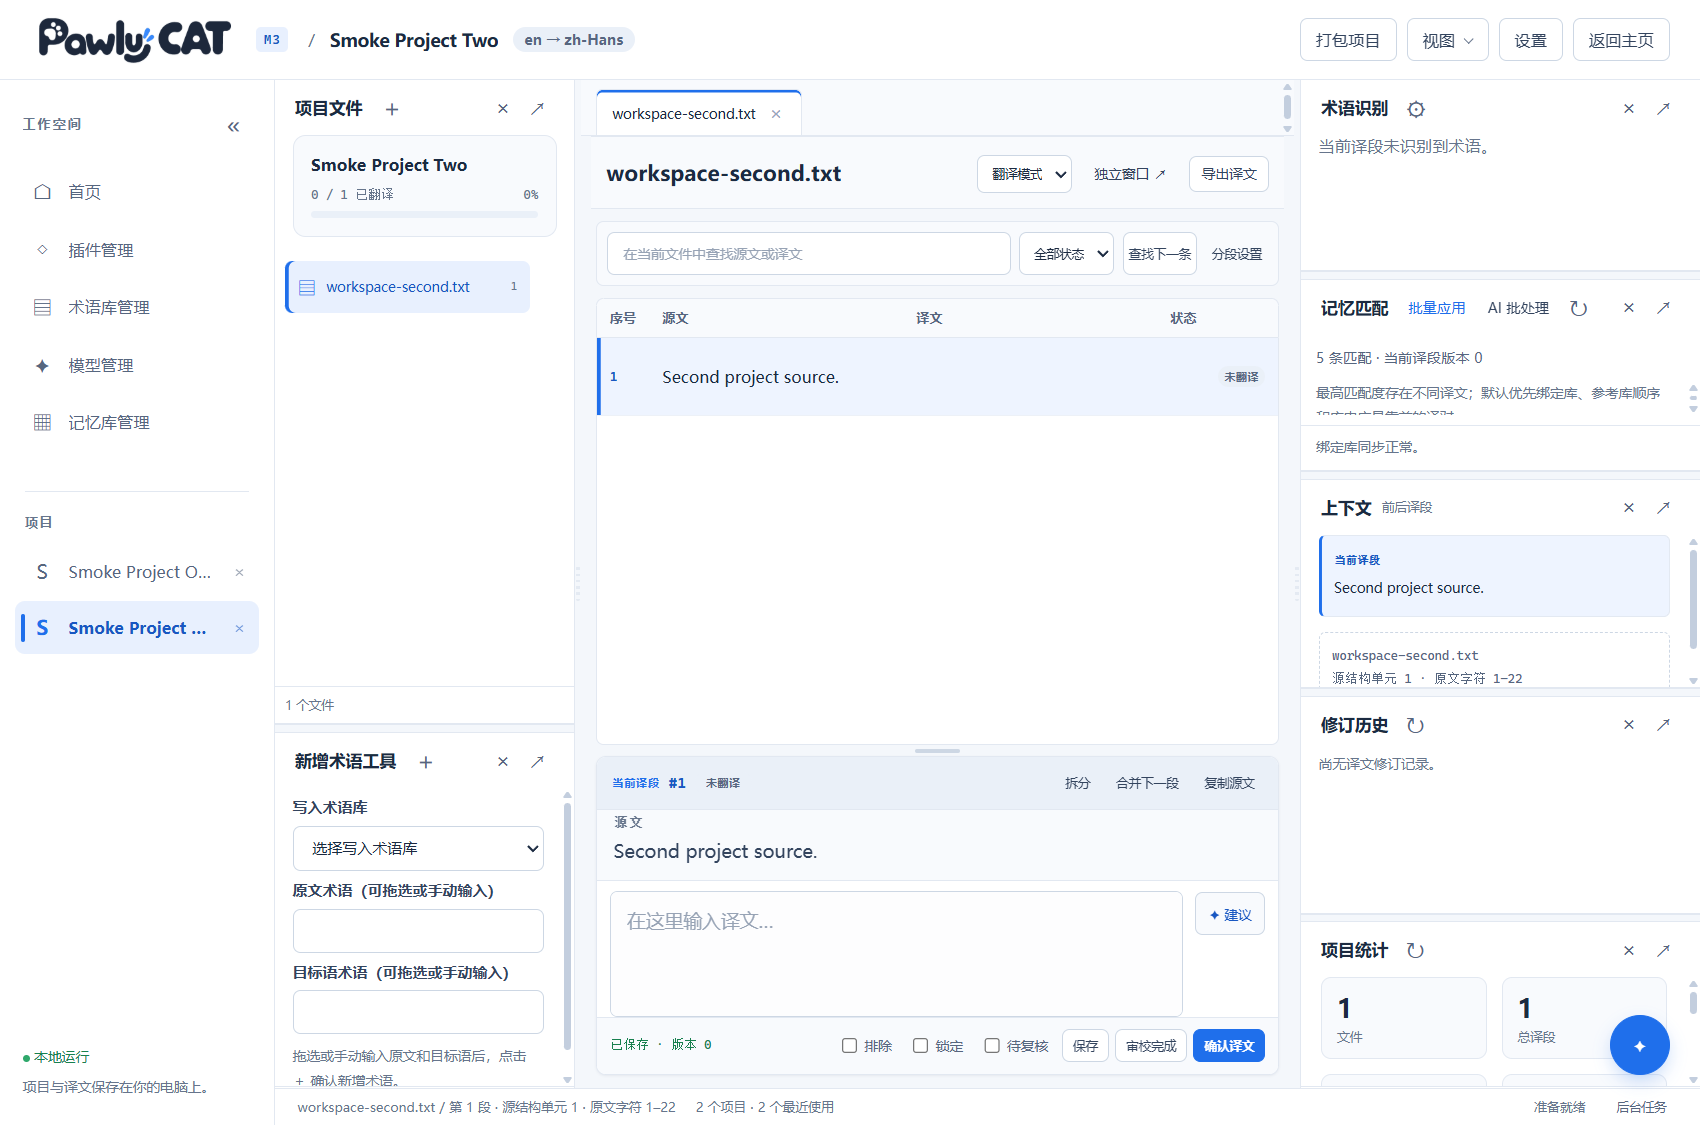Click the 确认译文 button
Viewport: 1700px width, 1125px height.
[x=1229, y=1046]
